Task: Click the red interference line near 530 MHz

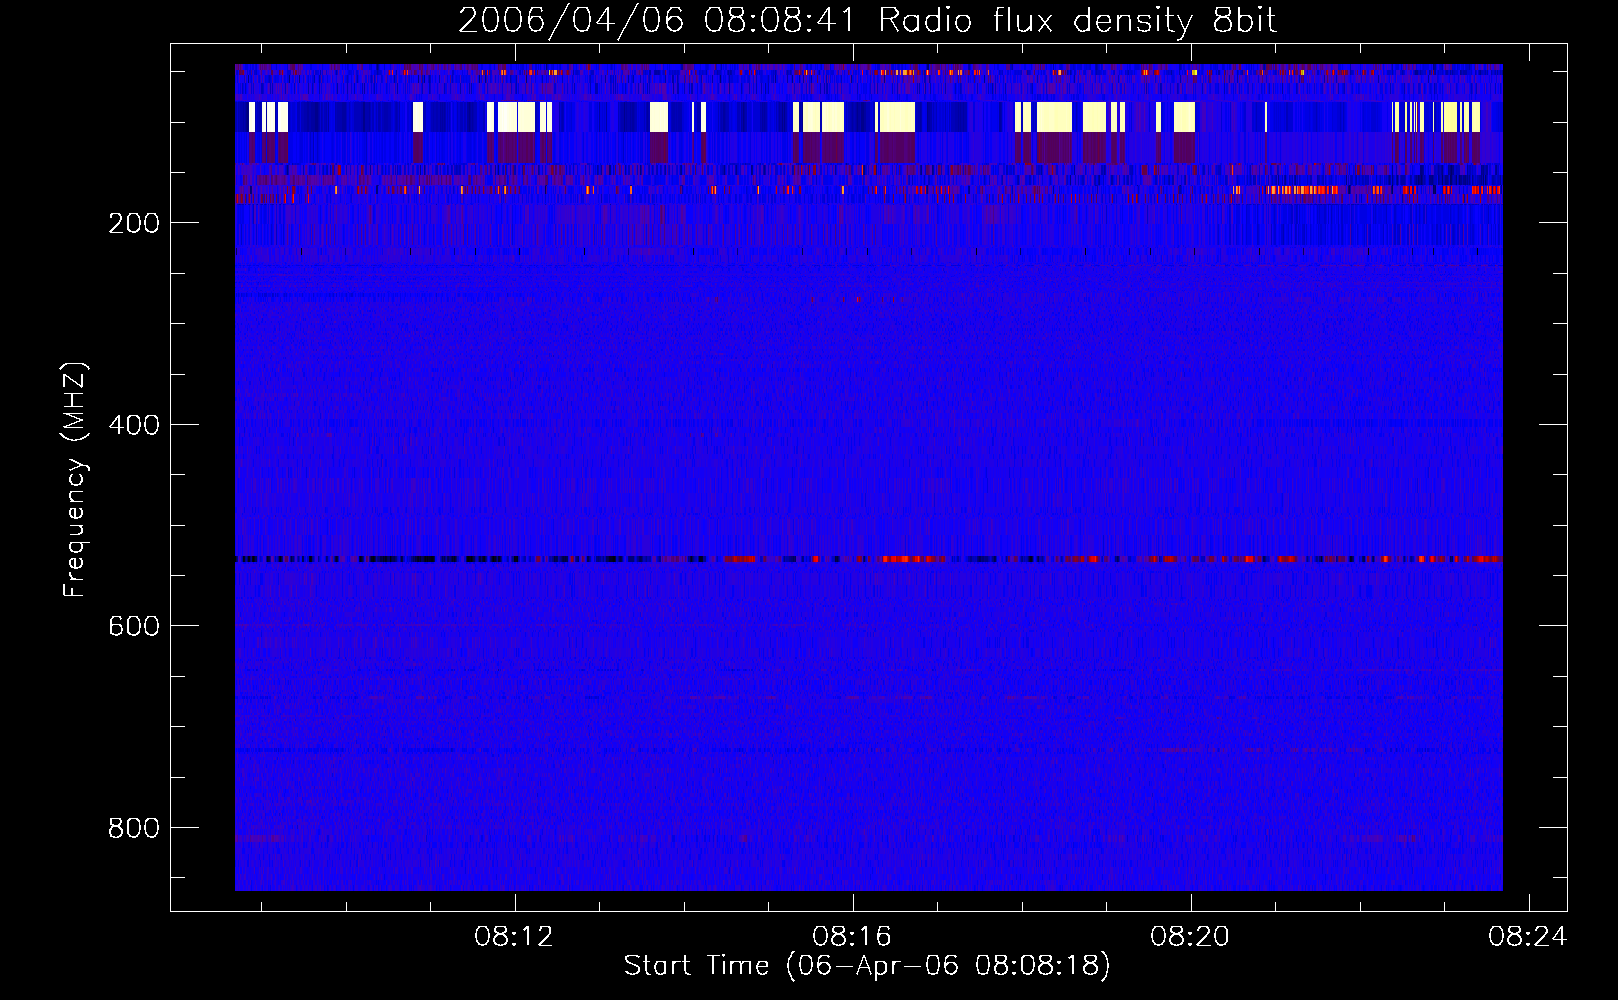Action: coord(869,559)
